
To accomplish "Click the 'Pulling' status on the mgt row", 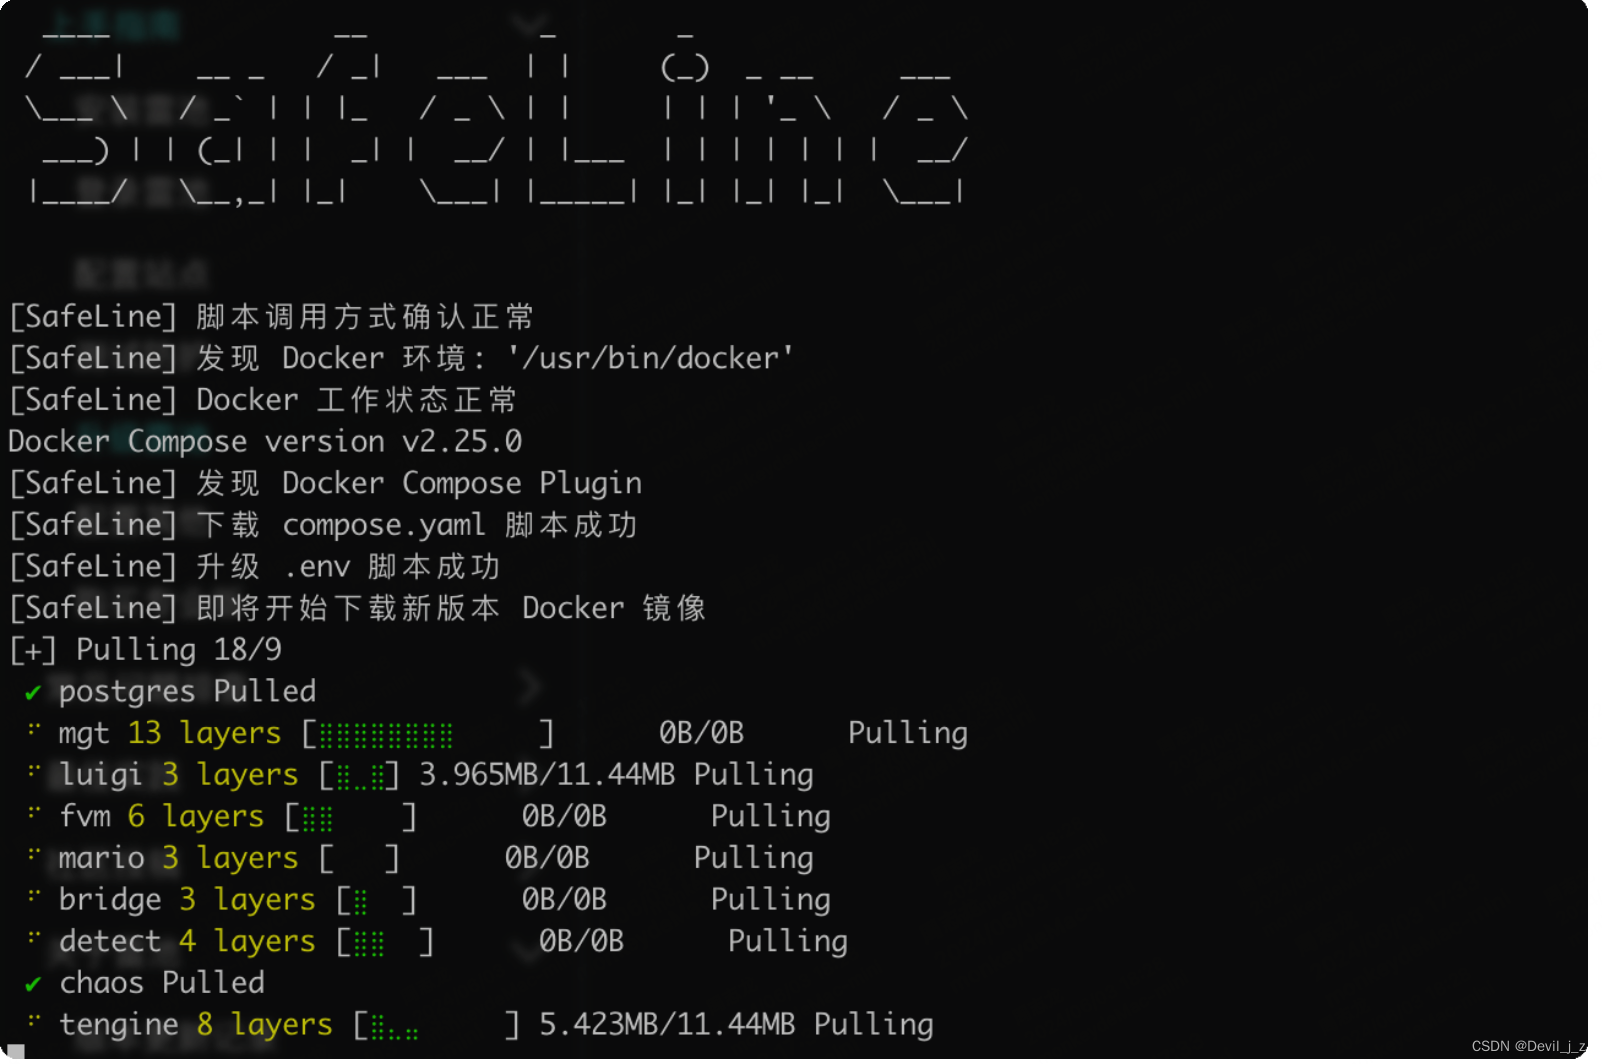I will [x=908, y=734].
